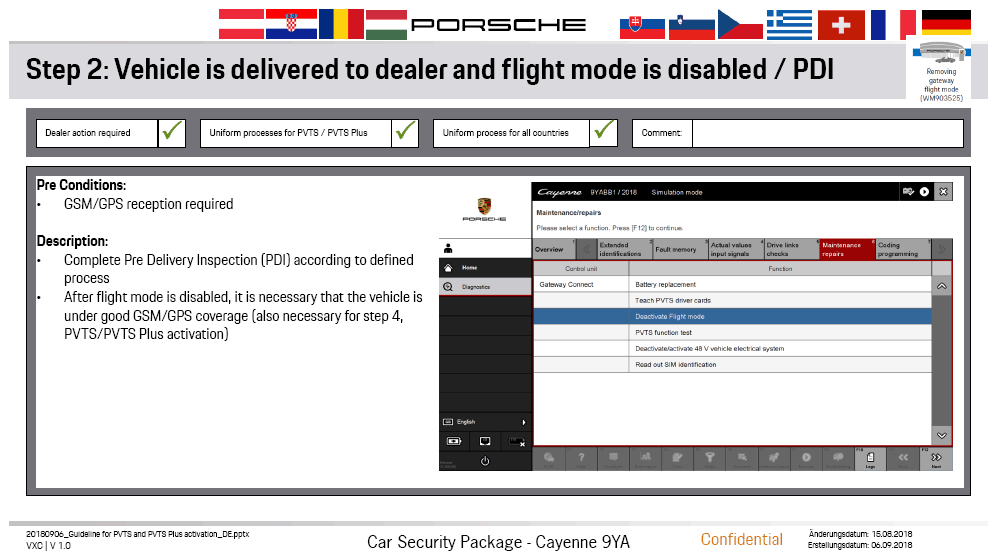Click the empty Comment field

827,133
